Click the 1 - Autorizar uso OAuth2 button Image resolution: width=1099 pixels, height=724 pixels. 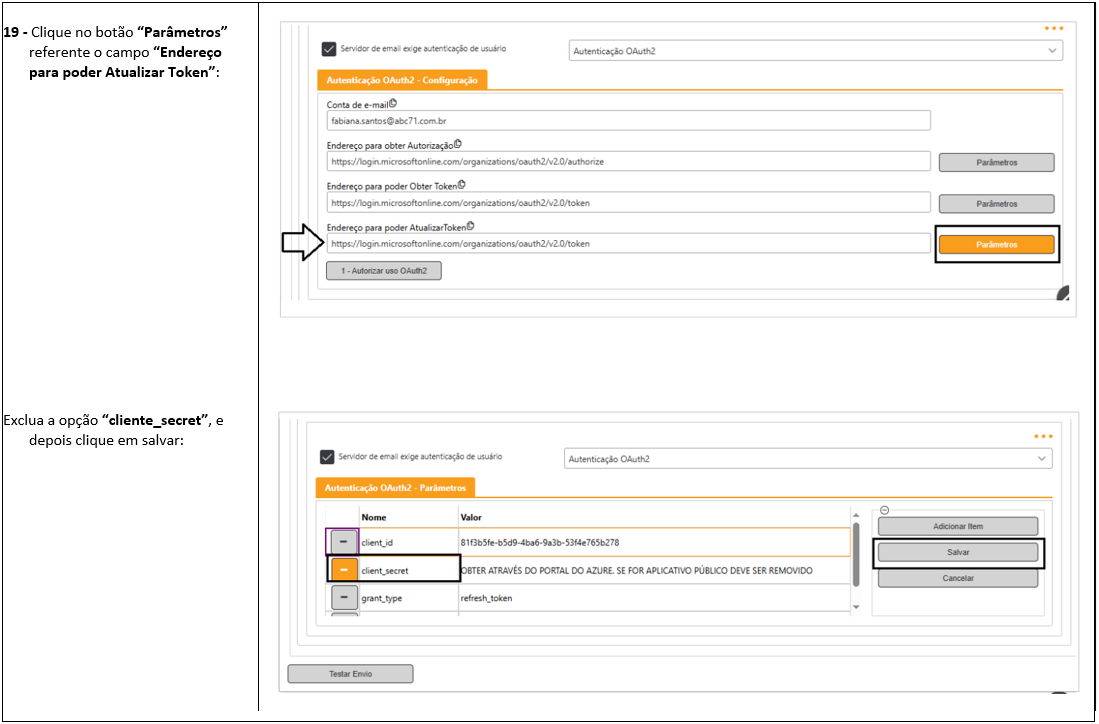pyautogui.click(x=384, y=271)
